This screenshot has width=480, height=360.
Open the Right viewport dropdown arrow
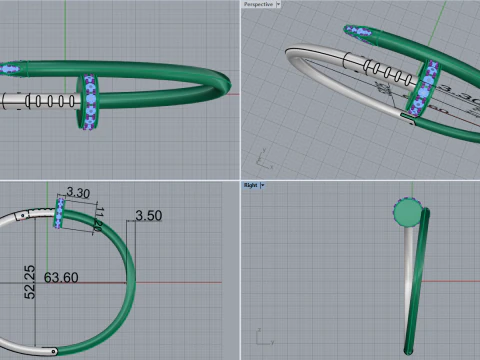click(x=262, y=185)
